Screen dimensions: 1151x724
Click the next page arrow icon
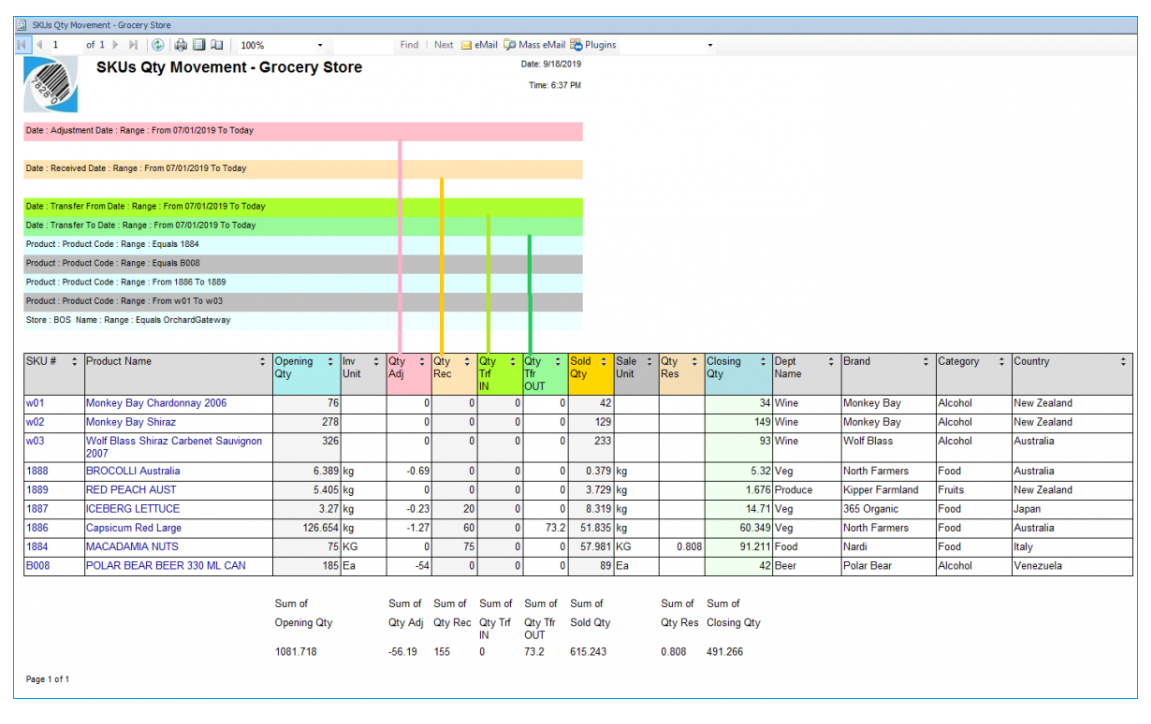click(114, 44)
